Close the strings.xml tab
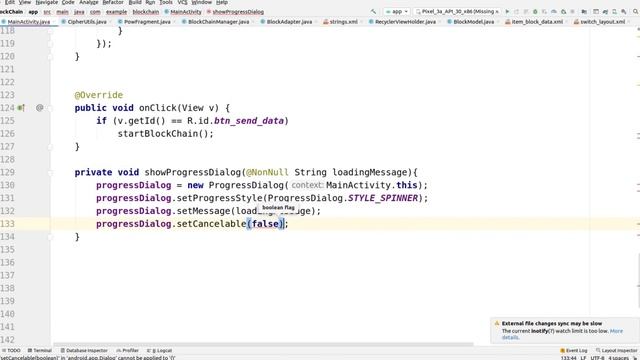640x360 pixels. click(362, 22)
